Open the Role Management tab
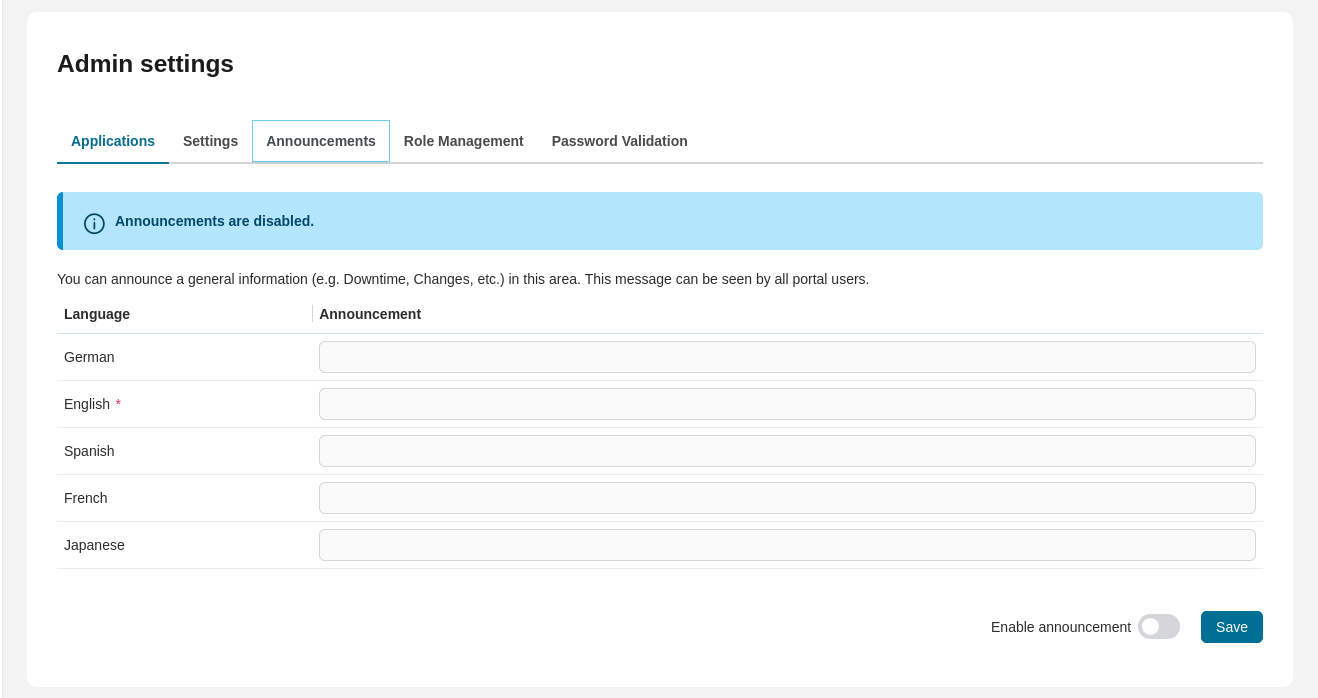The image size is (1318, 698). pos(463,141)
